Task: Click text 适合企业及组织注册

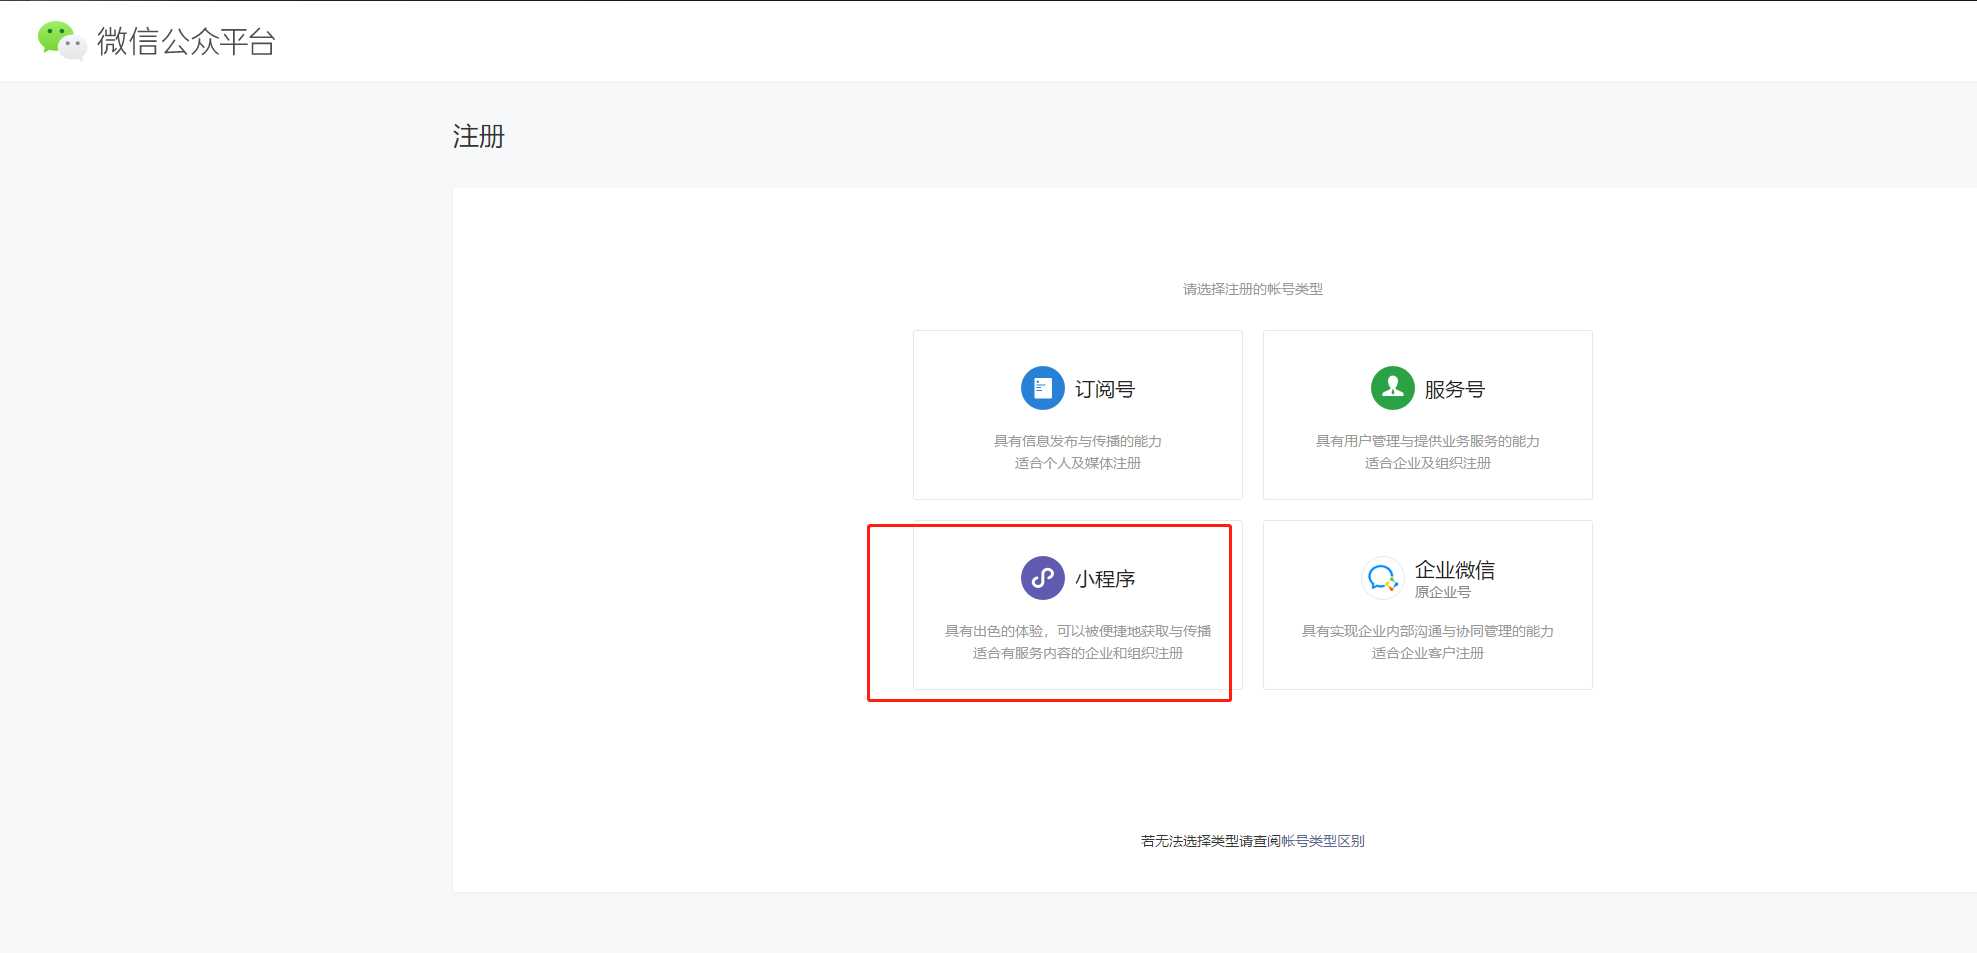Action: 1428,463
